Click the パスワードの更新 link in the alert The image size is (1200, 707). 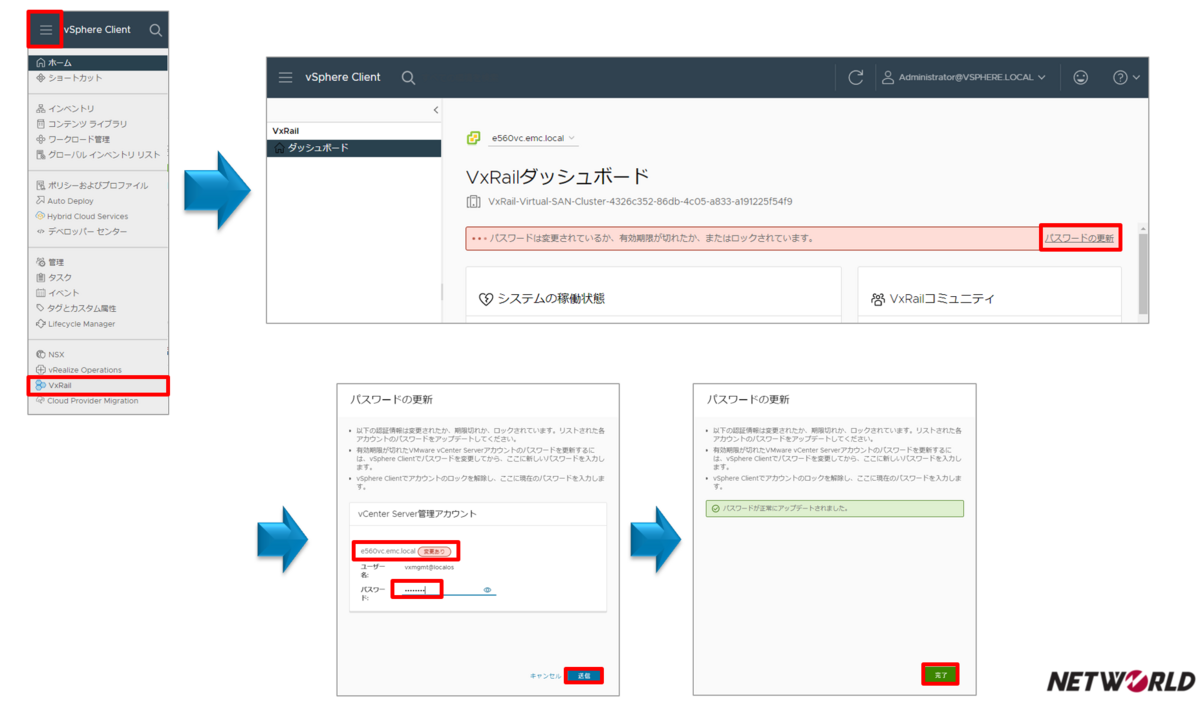(1079, 238)
